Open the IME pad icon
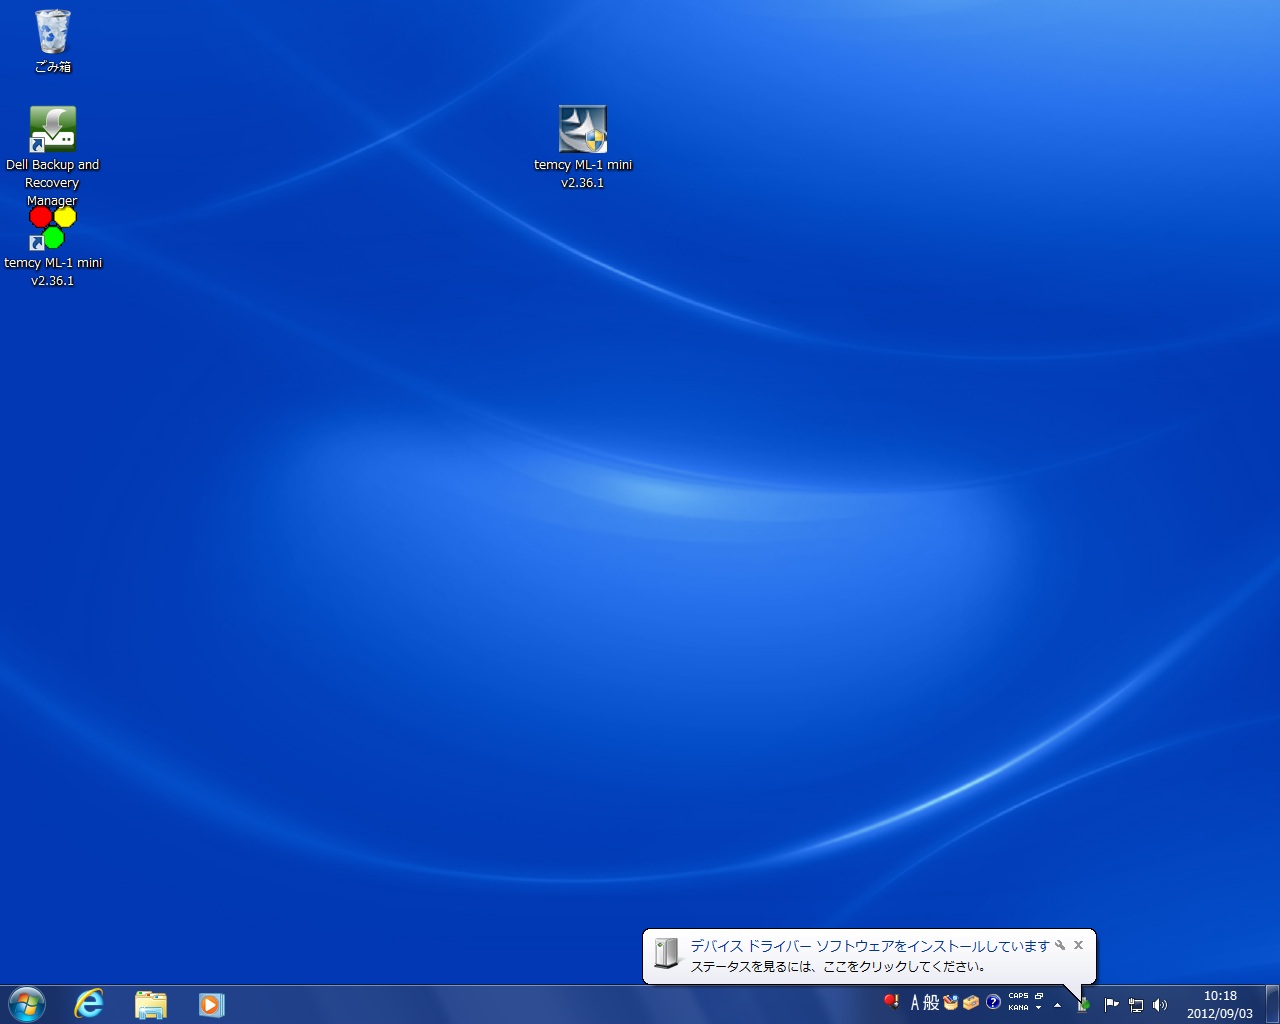Viewport: 1280px width, 1024px height. [951, 1002]
